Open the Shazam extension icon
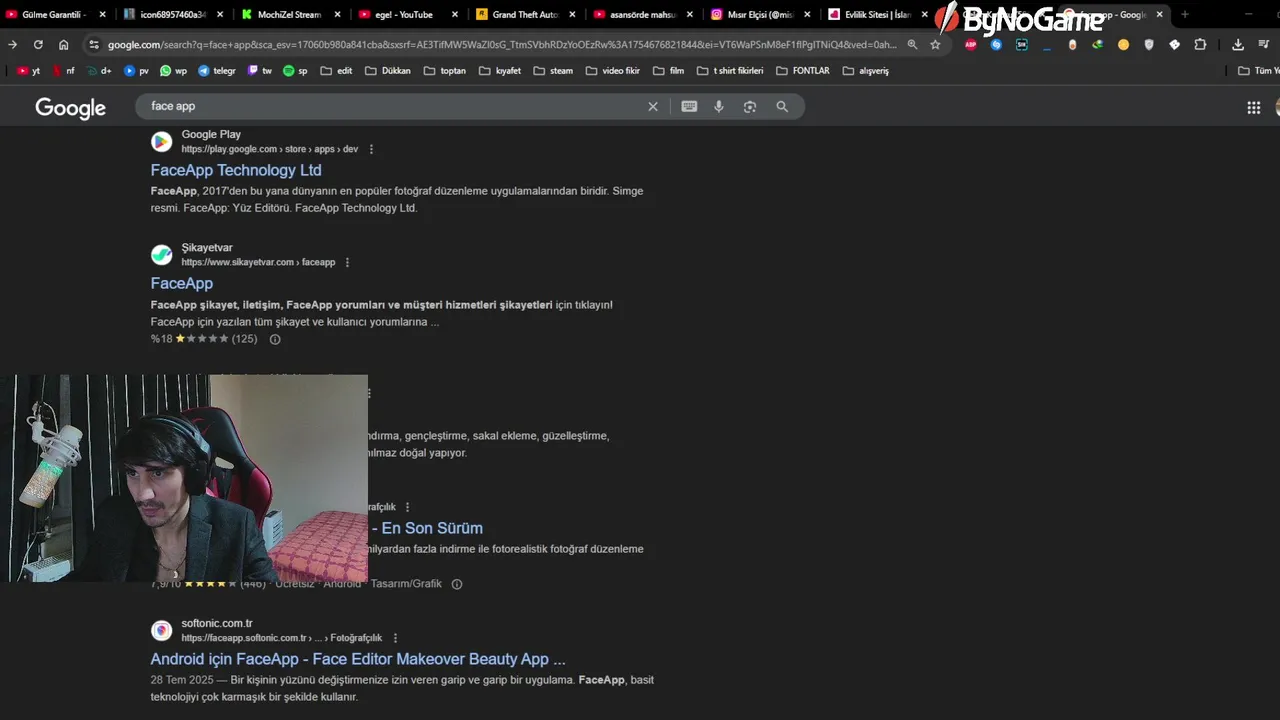 point(996,45)
